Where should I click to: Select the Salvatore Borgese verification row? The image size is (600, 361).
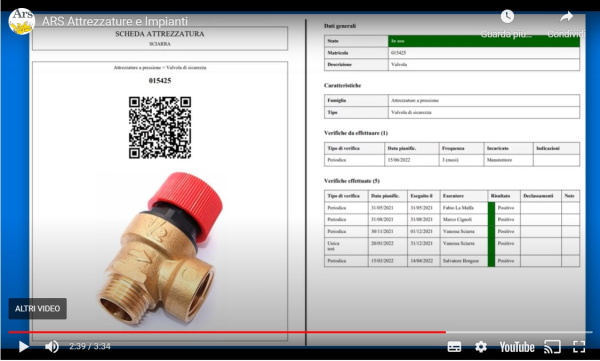coord(452,261)
